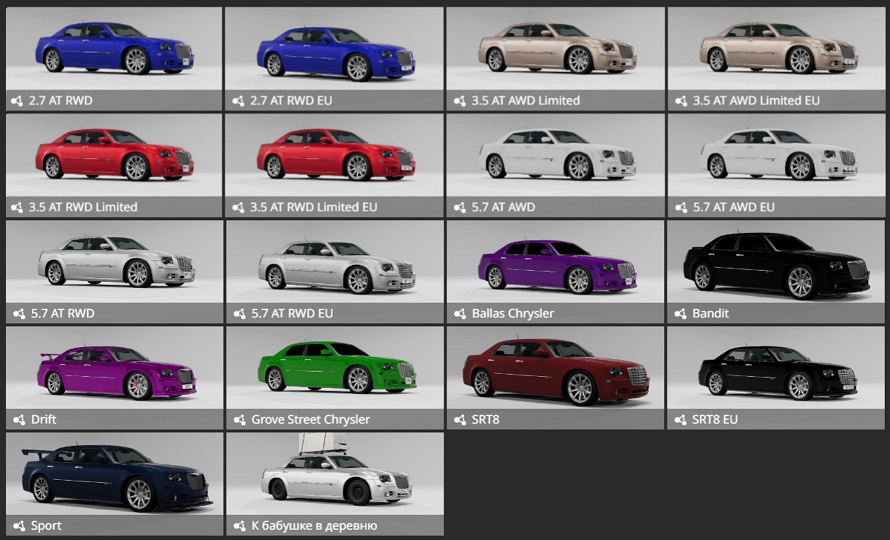Click the config icon next to Bandit
The height and width of the screenshot is (540, 890).
[678, 314]
